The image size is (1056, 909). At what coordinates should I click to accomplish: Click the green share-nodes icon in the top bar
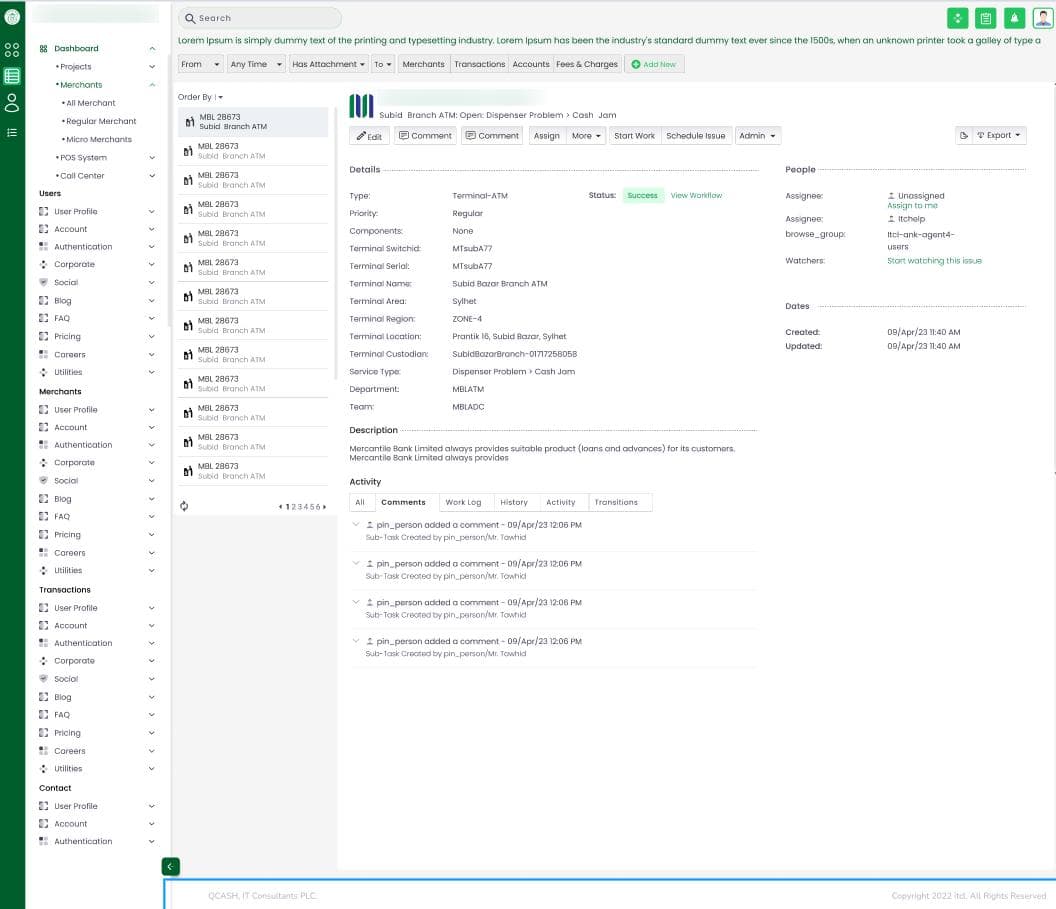(957, 18)
